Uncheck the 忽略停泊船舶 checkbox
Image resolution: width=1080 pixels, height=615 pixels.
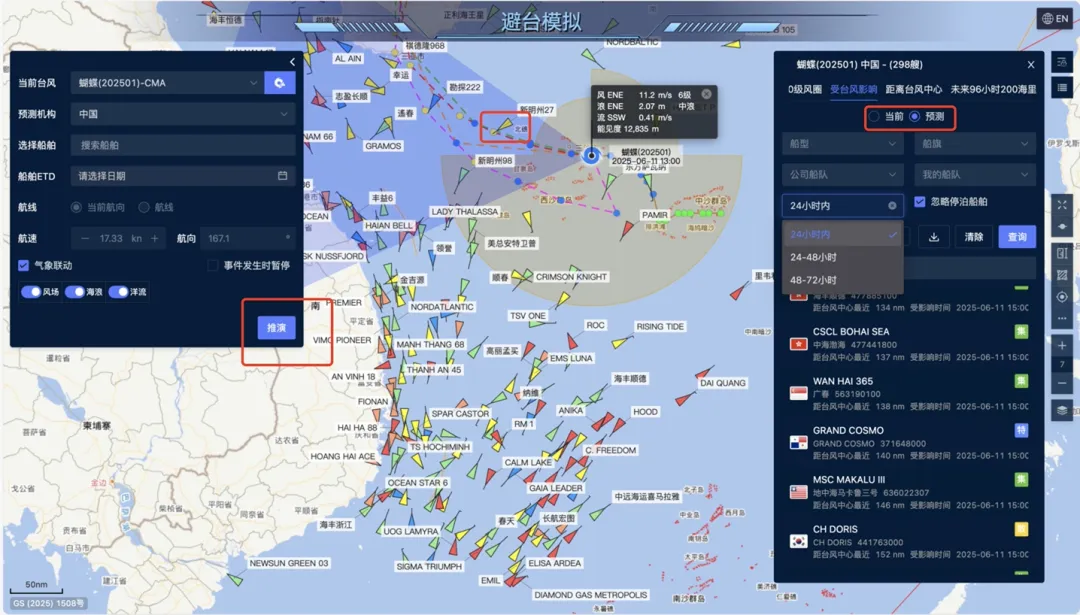(x=920, y=202)
